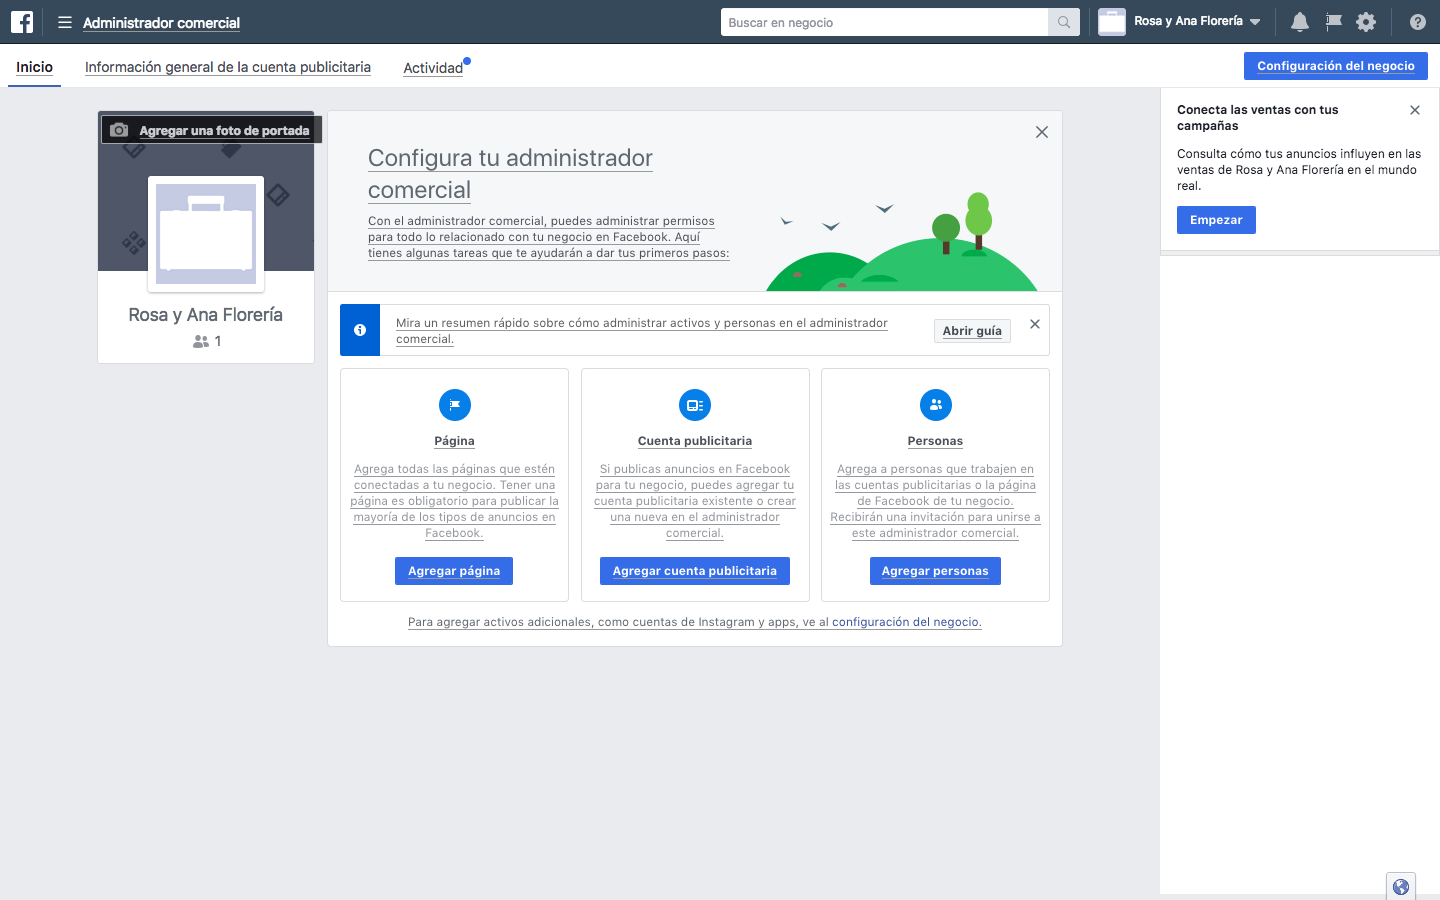Close the Conecta las ventas card

coord(1415,110)
